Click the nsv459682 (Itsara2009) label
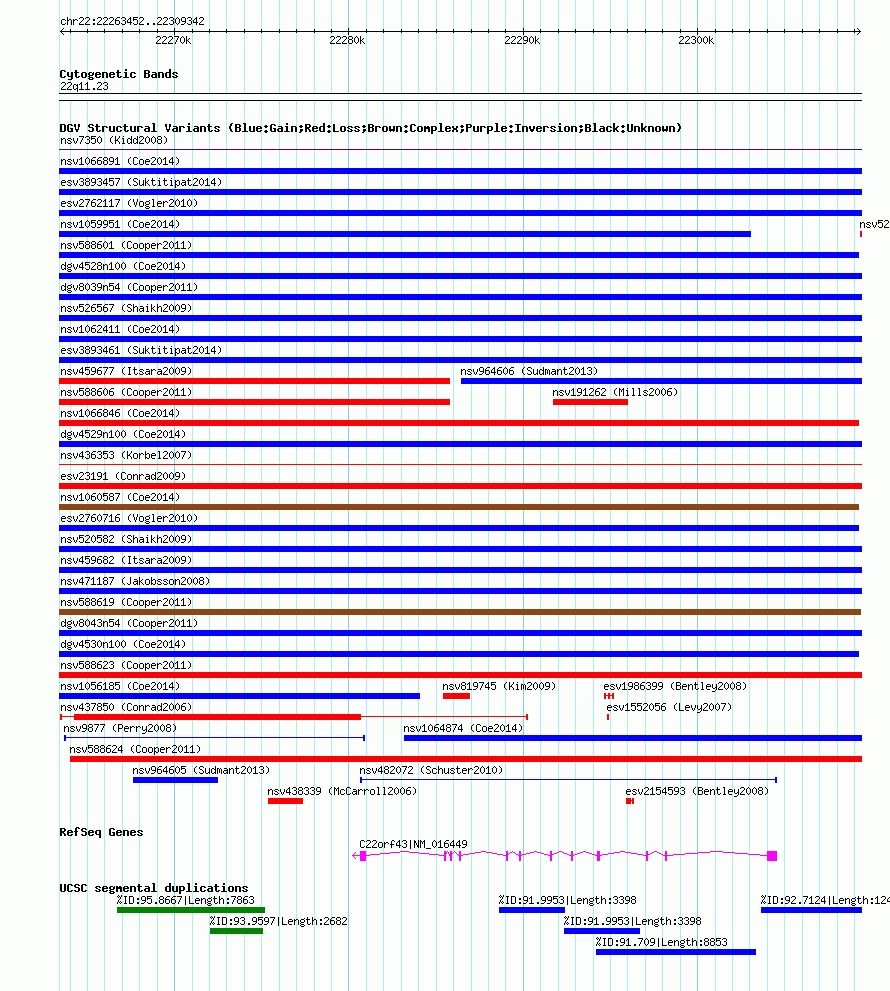Viewport: 890px width, 991px height. [x=126, y=560]
